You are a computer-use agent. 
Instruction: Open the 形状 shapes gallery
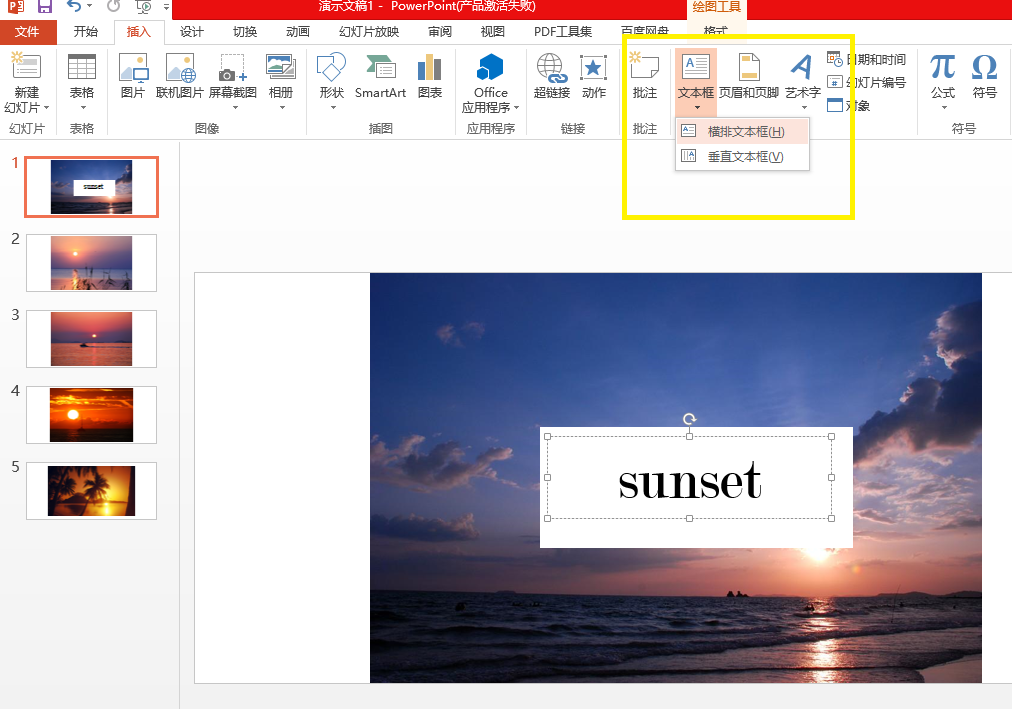[x=331, y=66]
